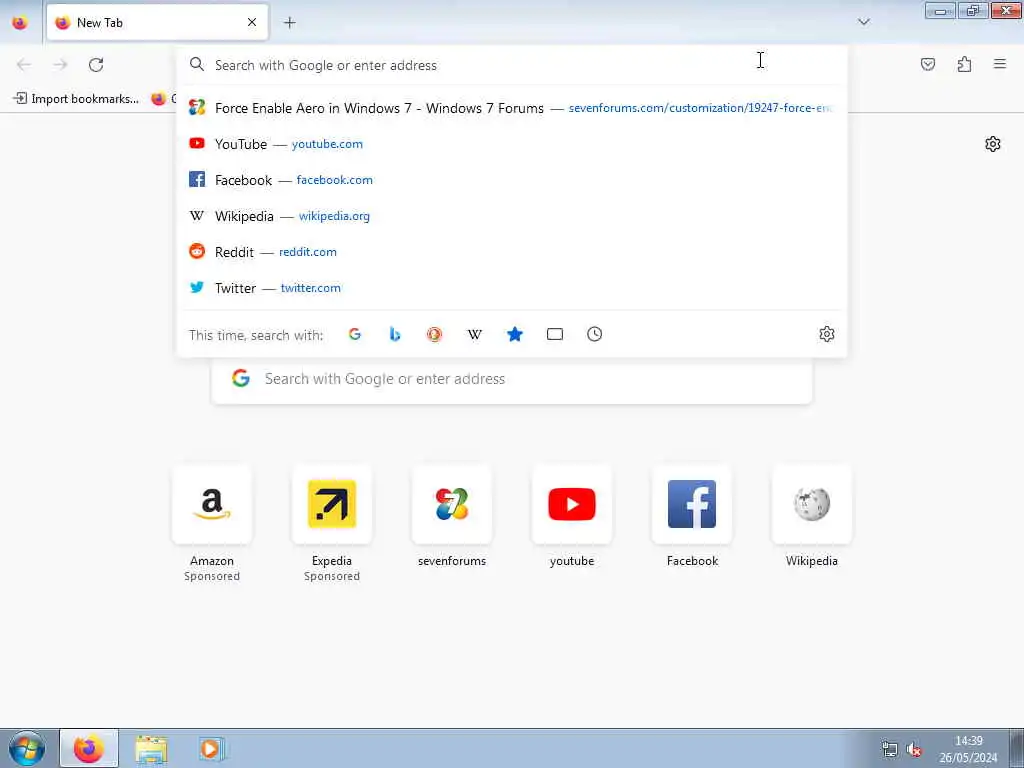Click Import bookmarks in bookmarks toolbar
The height and width of the screenshot is (768, 1024).
[x=76, y=99]
